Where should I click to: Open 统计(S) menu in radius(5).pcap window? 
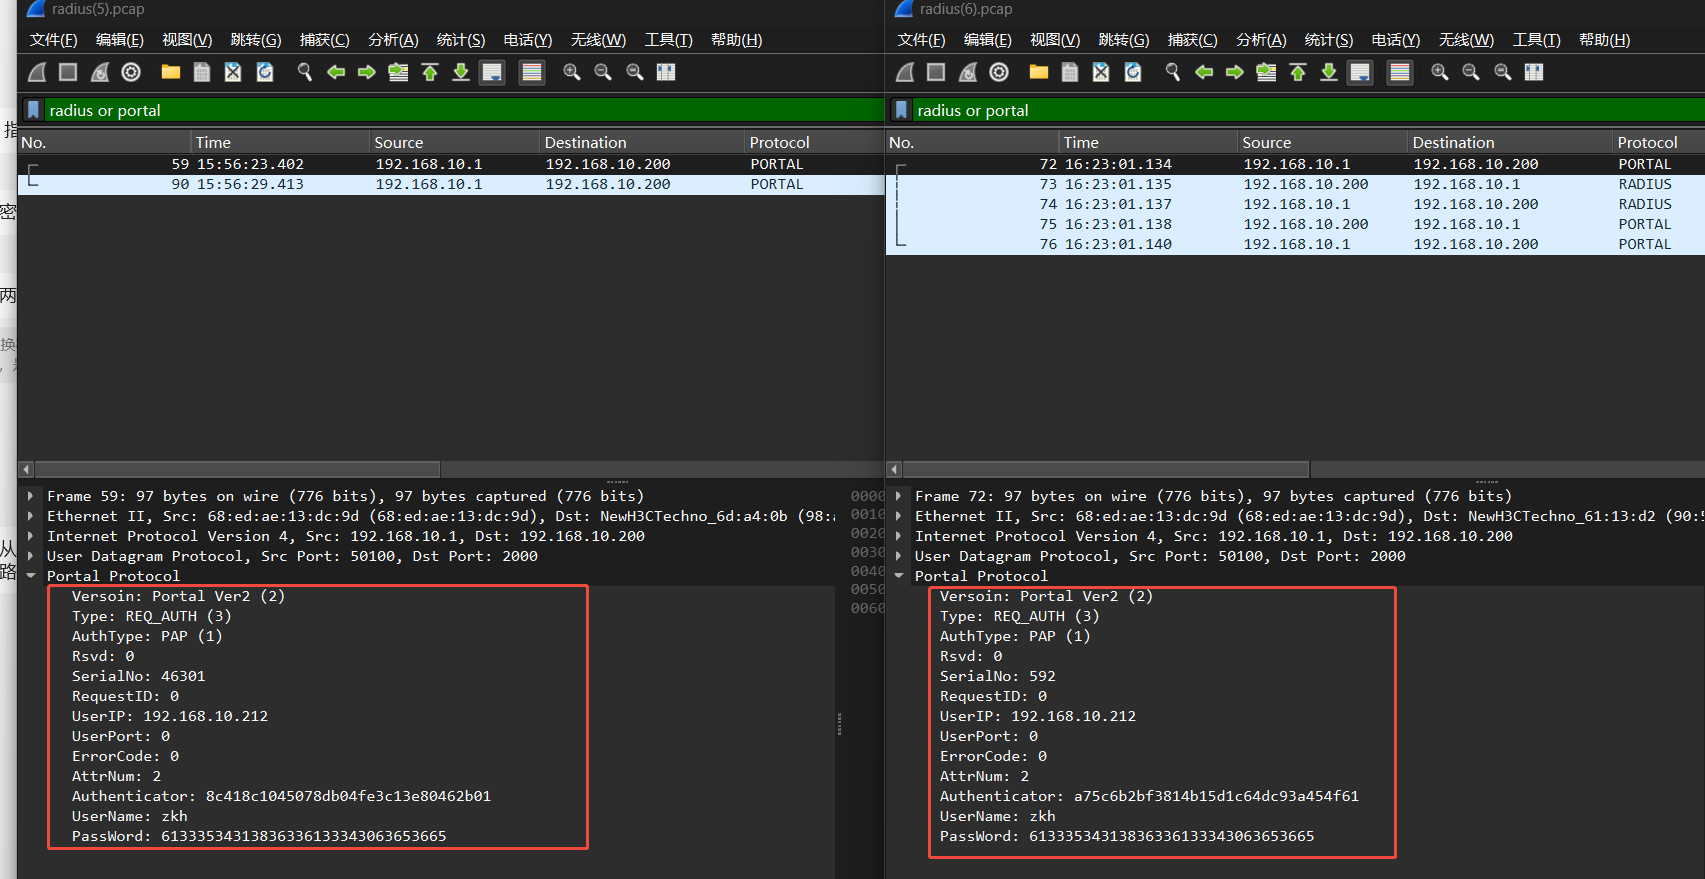coord(460,40)
